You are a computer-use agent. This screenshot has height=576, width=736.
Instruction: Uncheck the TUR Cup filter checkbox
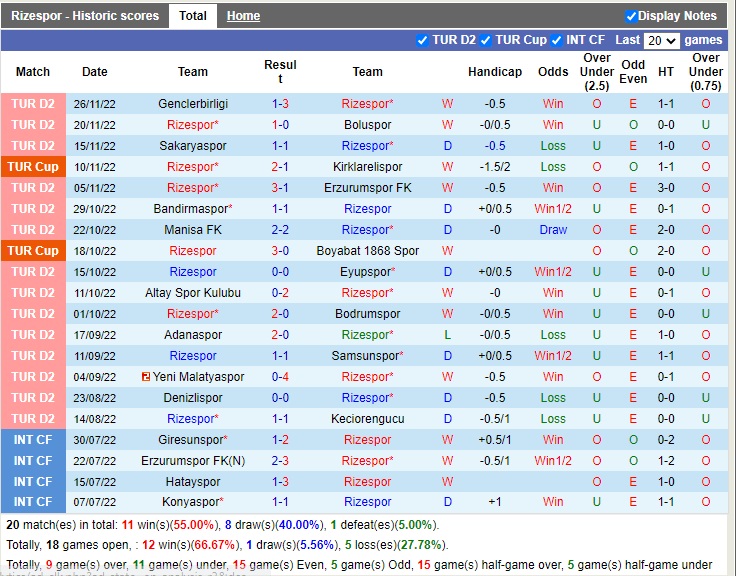(x=486, y=40)
